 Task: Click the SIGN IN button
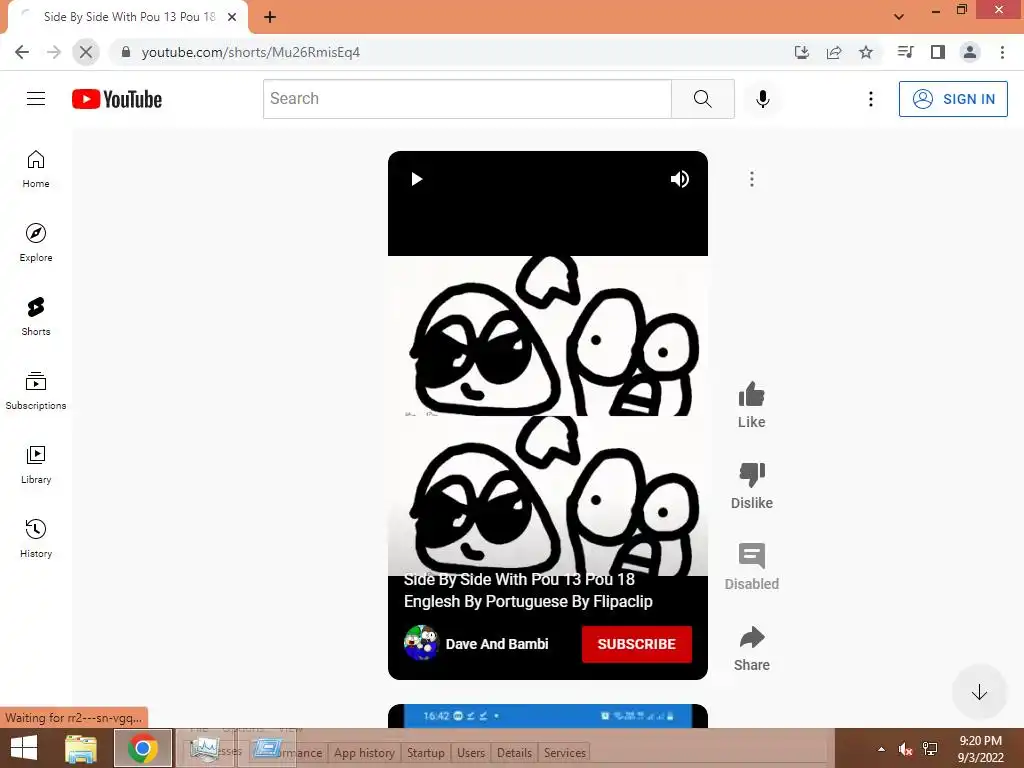[x=953, y=99]
